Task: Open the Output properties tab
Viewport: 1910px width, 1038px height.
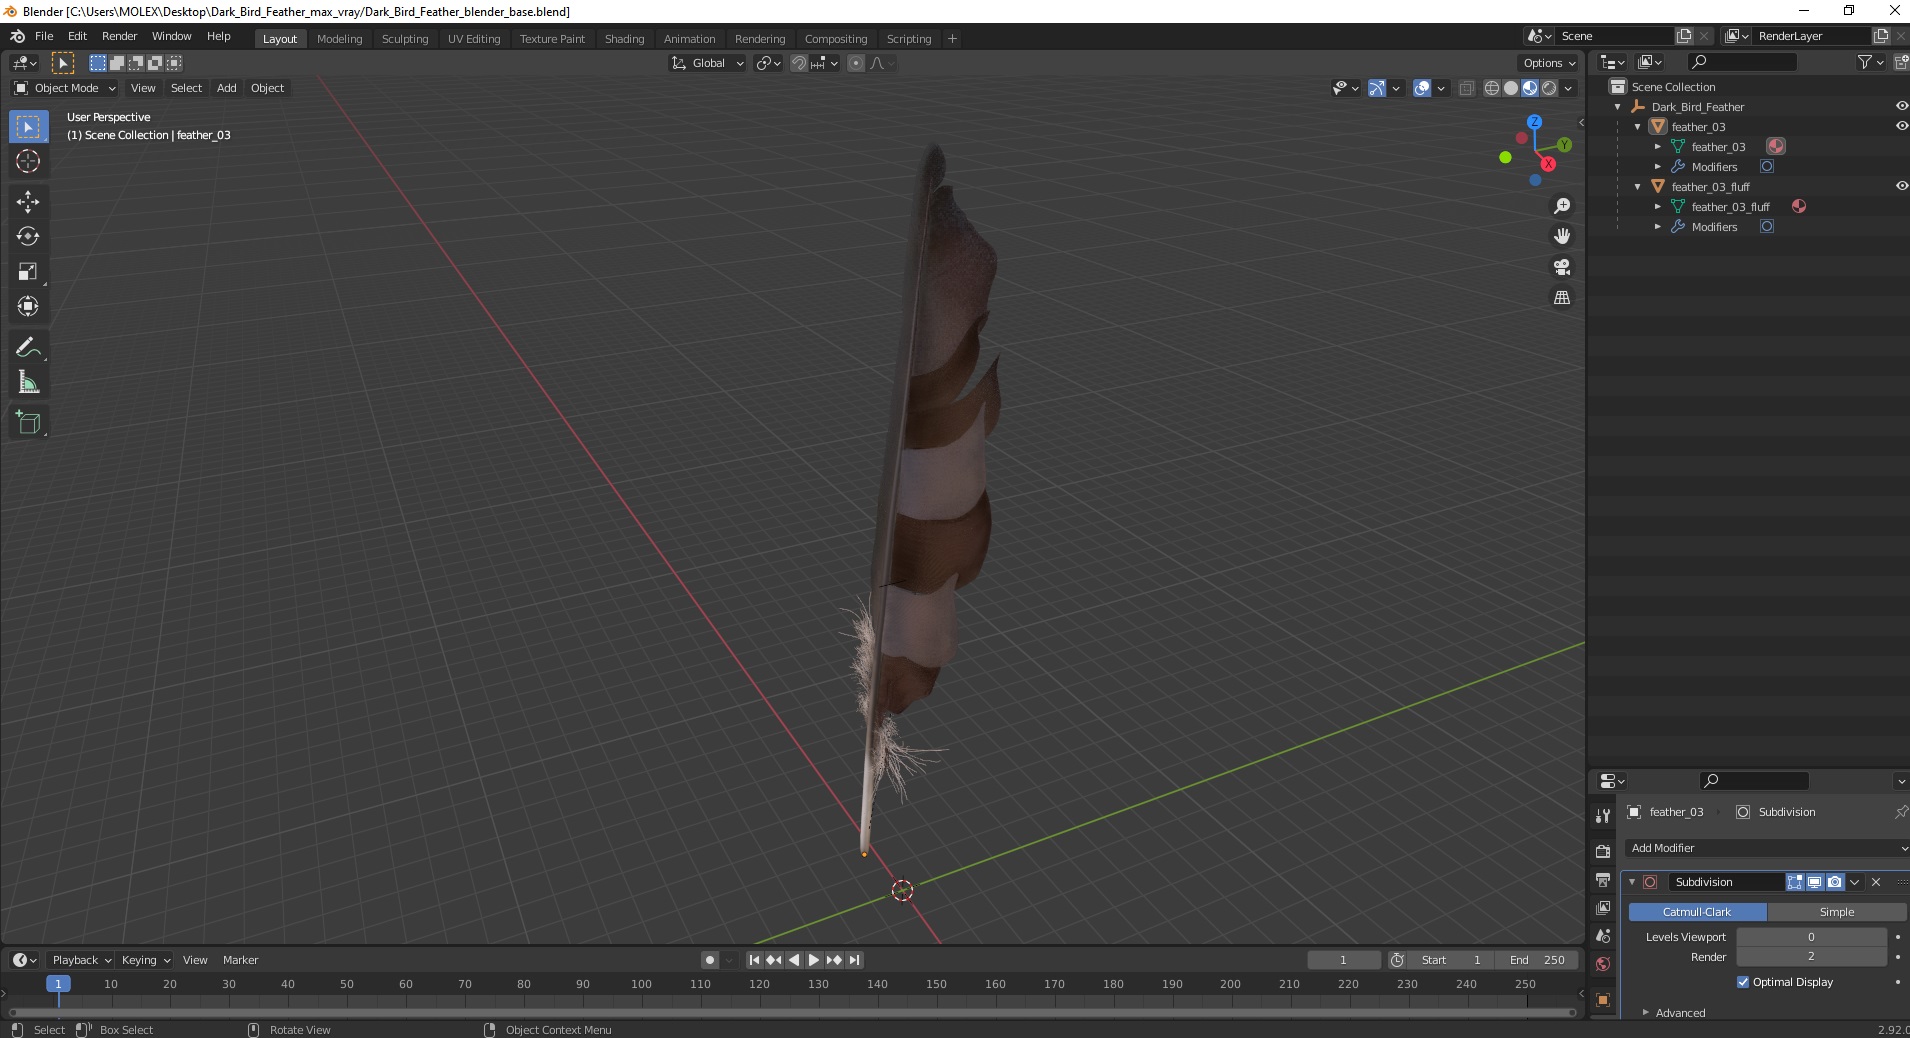Action: 1603,880
